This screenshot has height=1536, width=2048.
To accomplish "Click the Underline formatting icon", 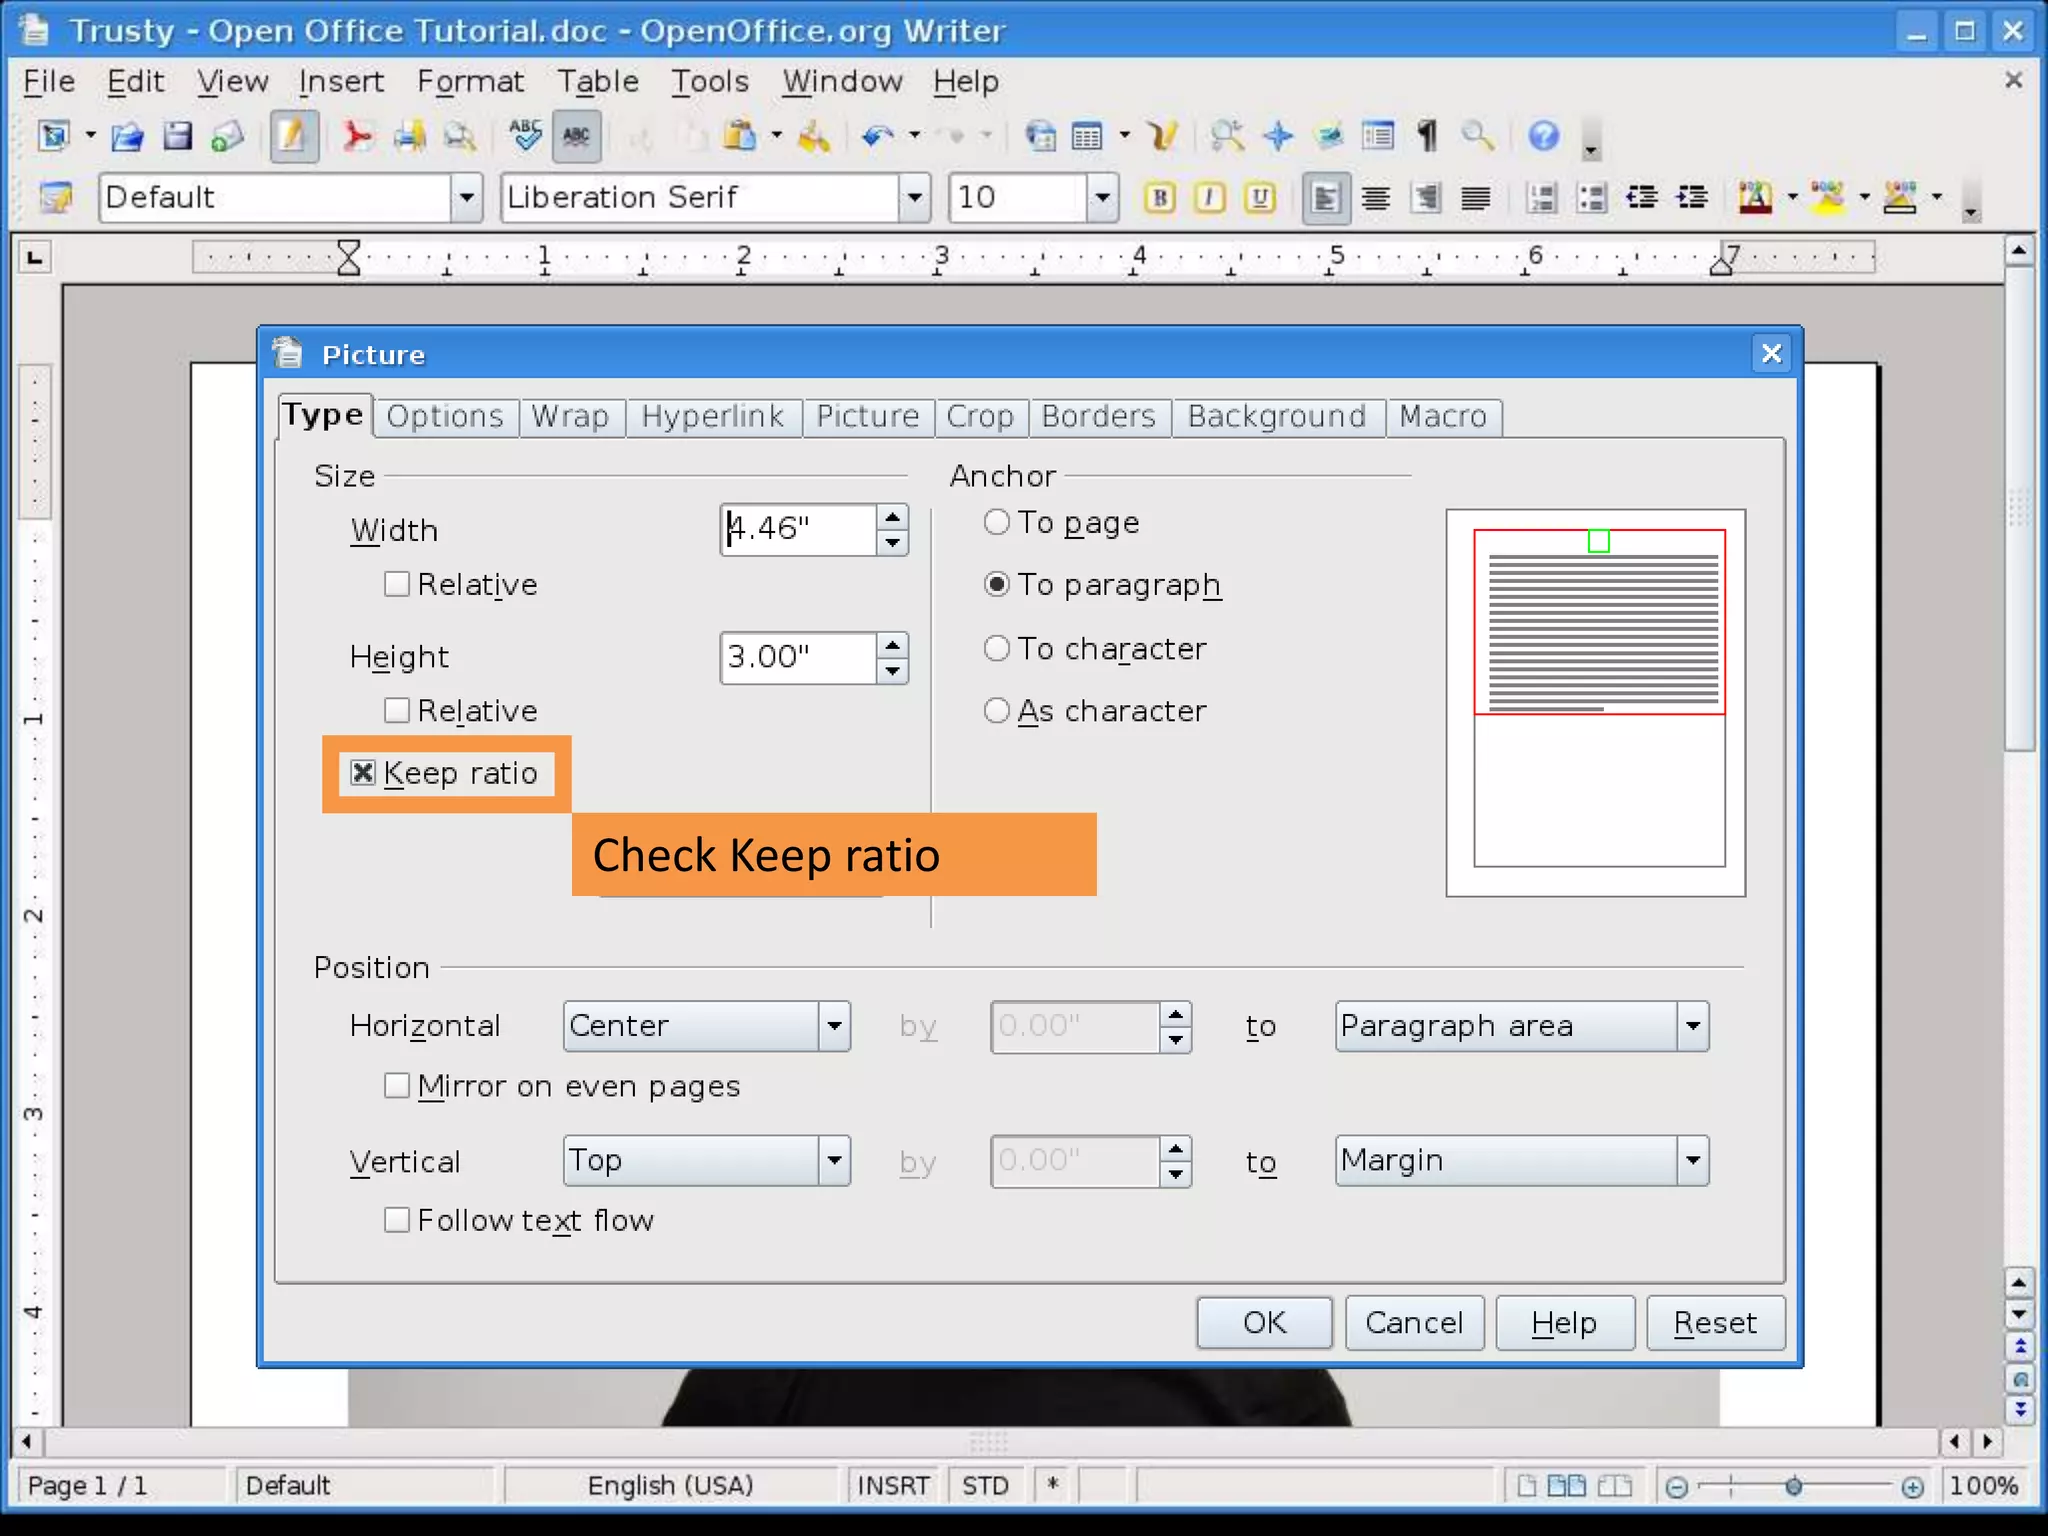I will (x=1260, y=198).
